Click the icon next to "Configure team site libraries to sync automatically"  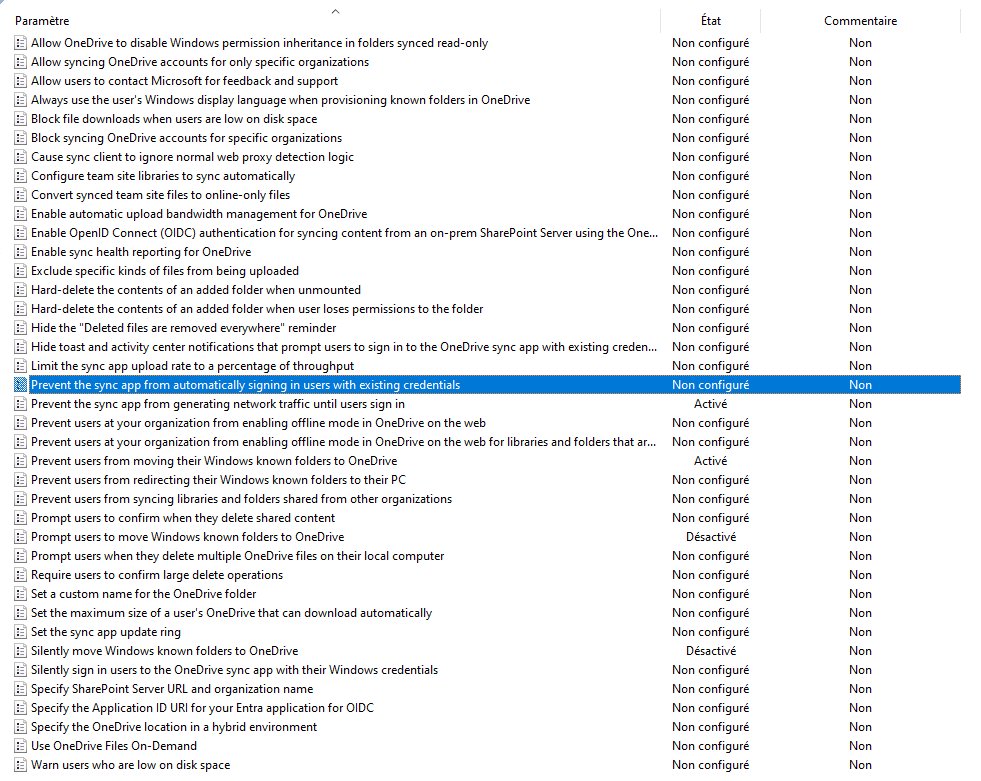[21, 176]
